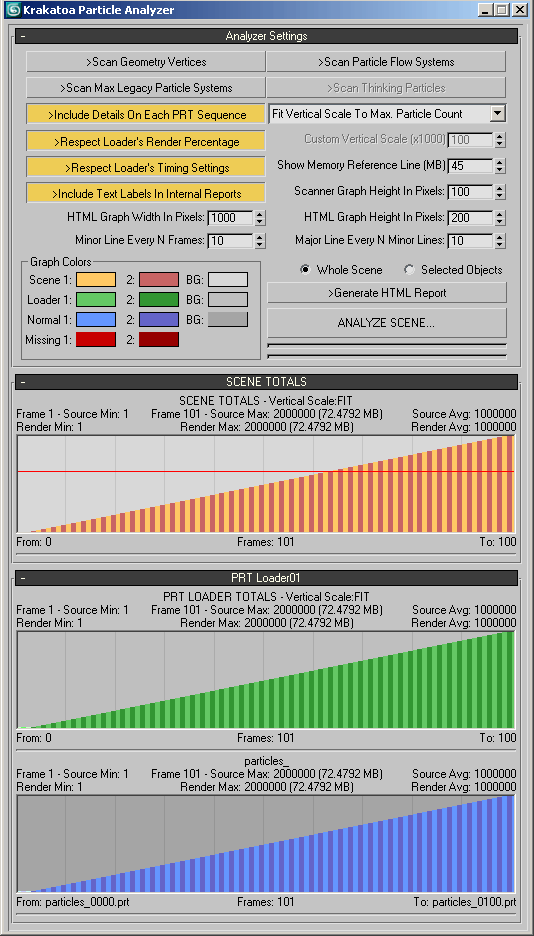The height and width of the screenshot is (936, 534).
Task: Pick the Scene 1 orange color swatch
Action: [96, 279]
